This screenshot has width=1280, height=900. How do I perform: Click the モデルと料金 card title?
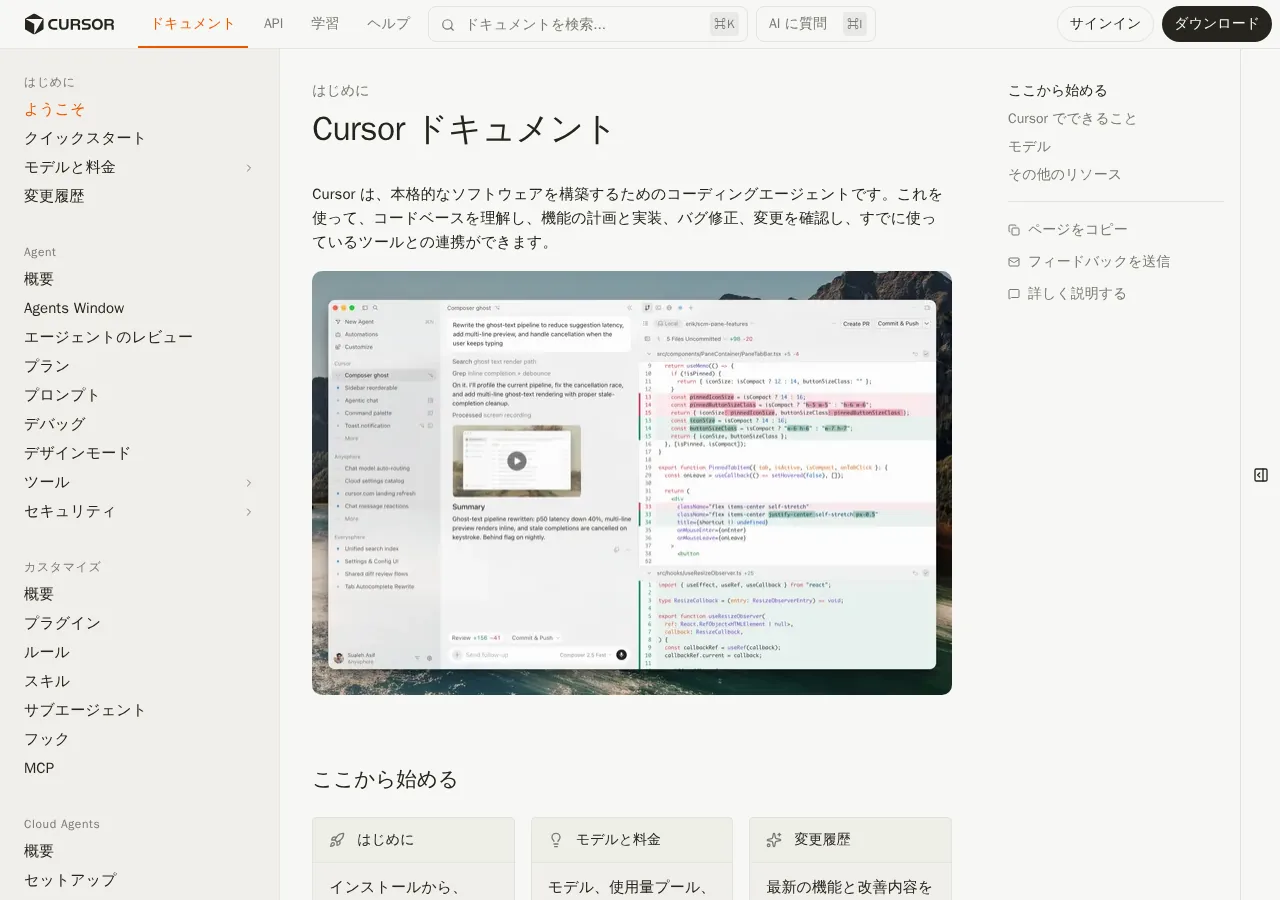618,840
